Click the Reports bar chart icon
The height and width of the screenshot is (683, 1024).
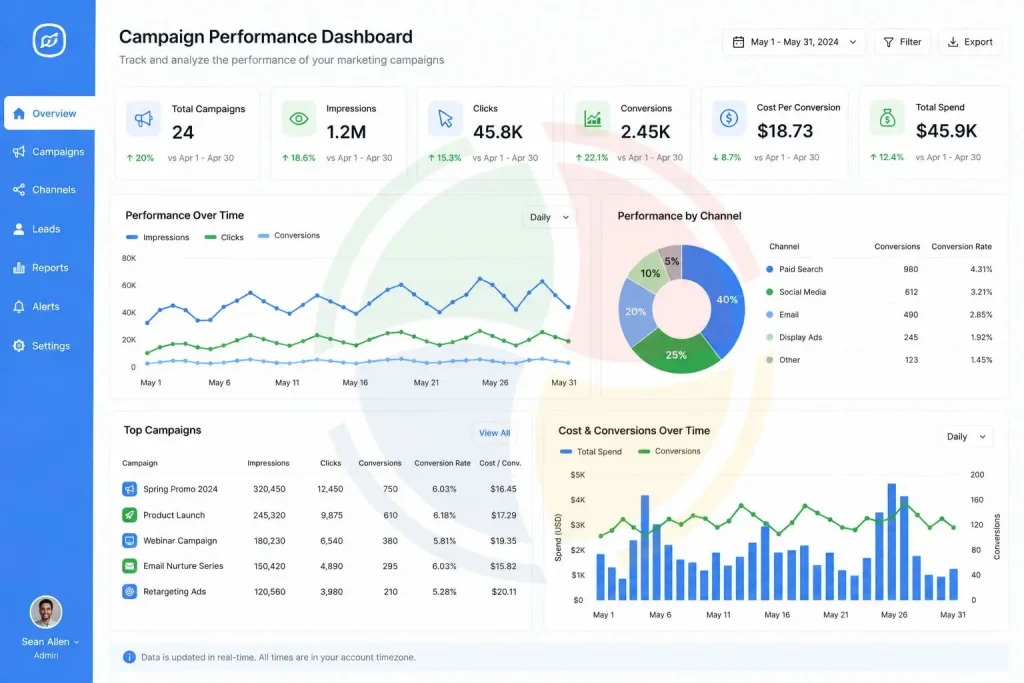(x=19, y=268)
